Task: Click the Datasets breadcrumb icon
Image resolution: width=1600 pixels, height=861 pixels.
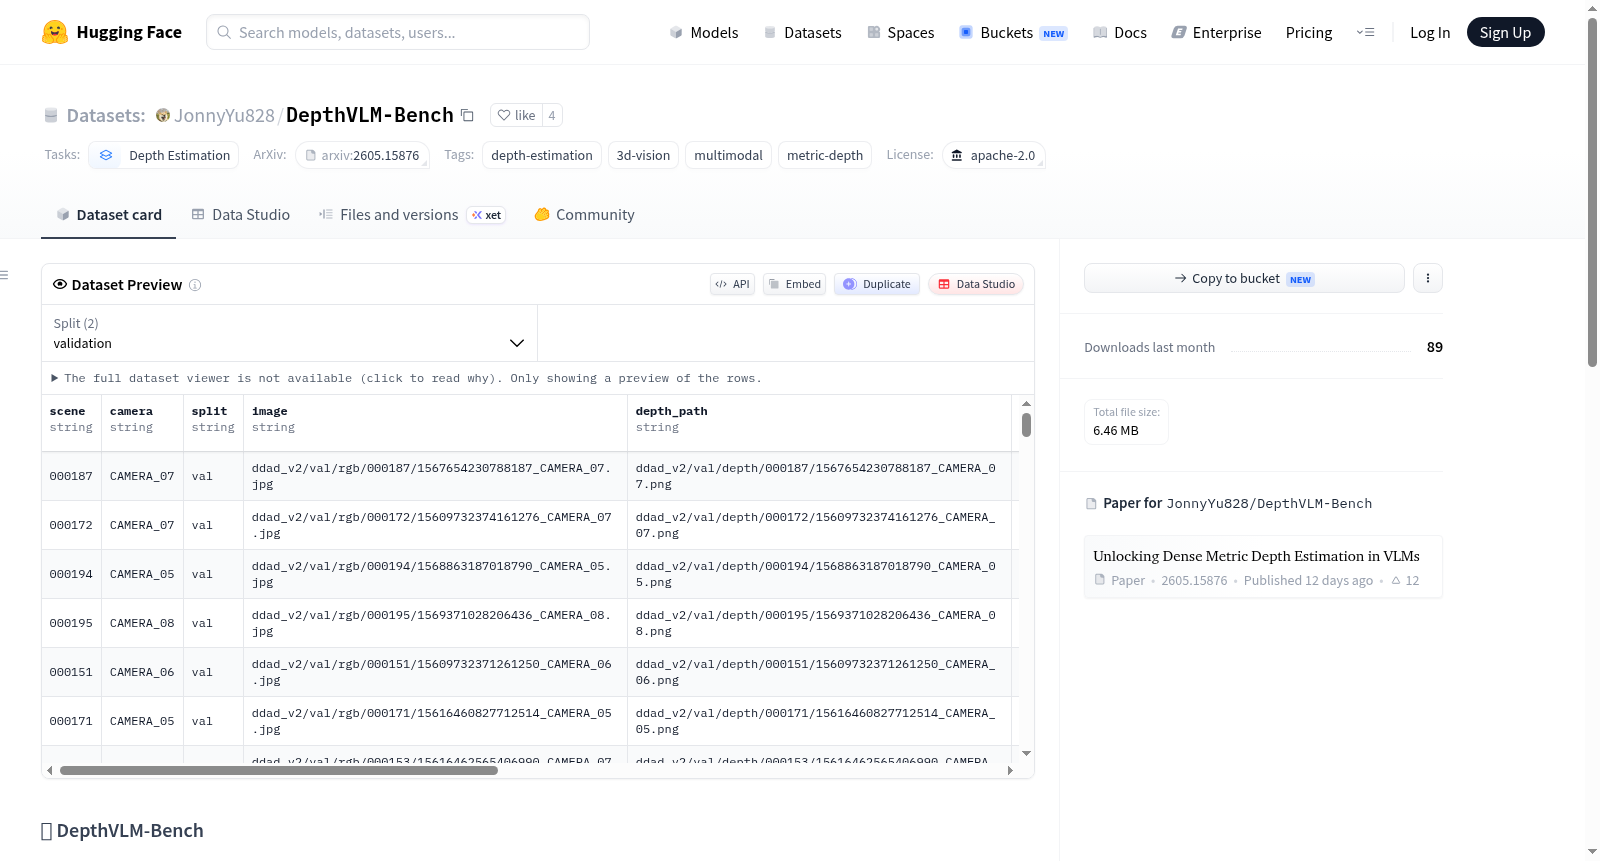Action: pos(51,115)
